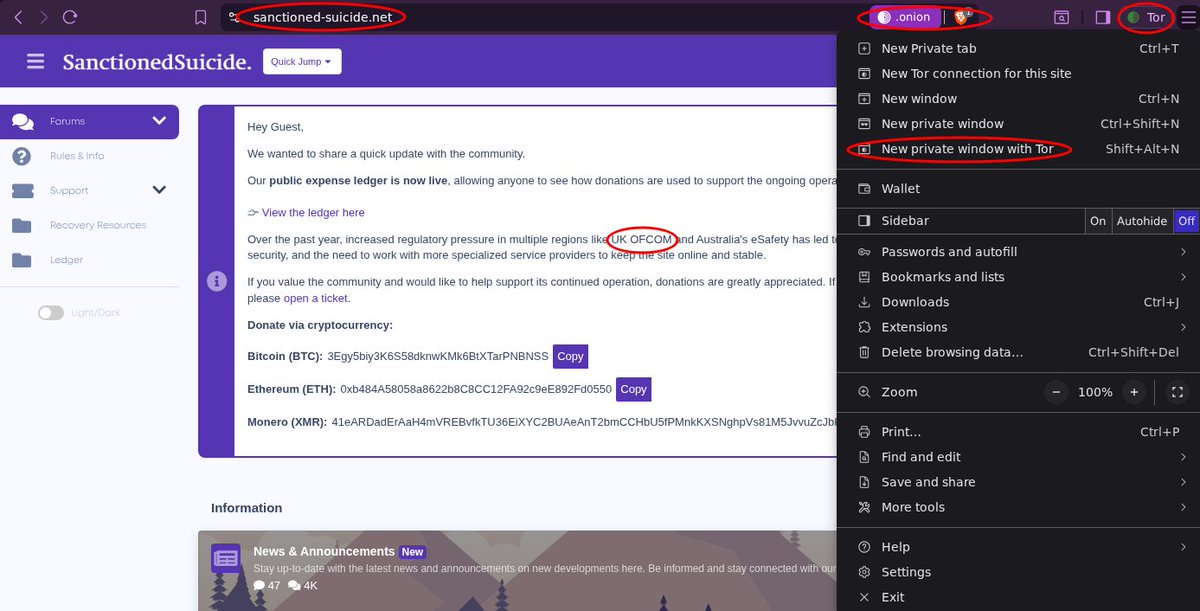
Task: Follow the View the ledger here link
Action: coord(313,212)
